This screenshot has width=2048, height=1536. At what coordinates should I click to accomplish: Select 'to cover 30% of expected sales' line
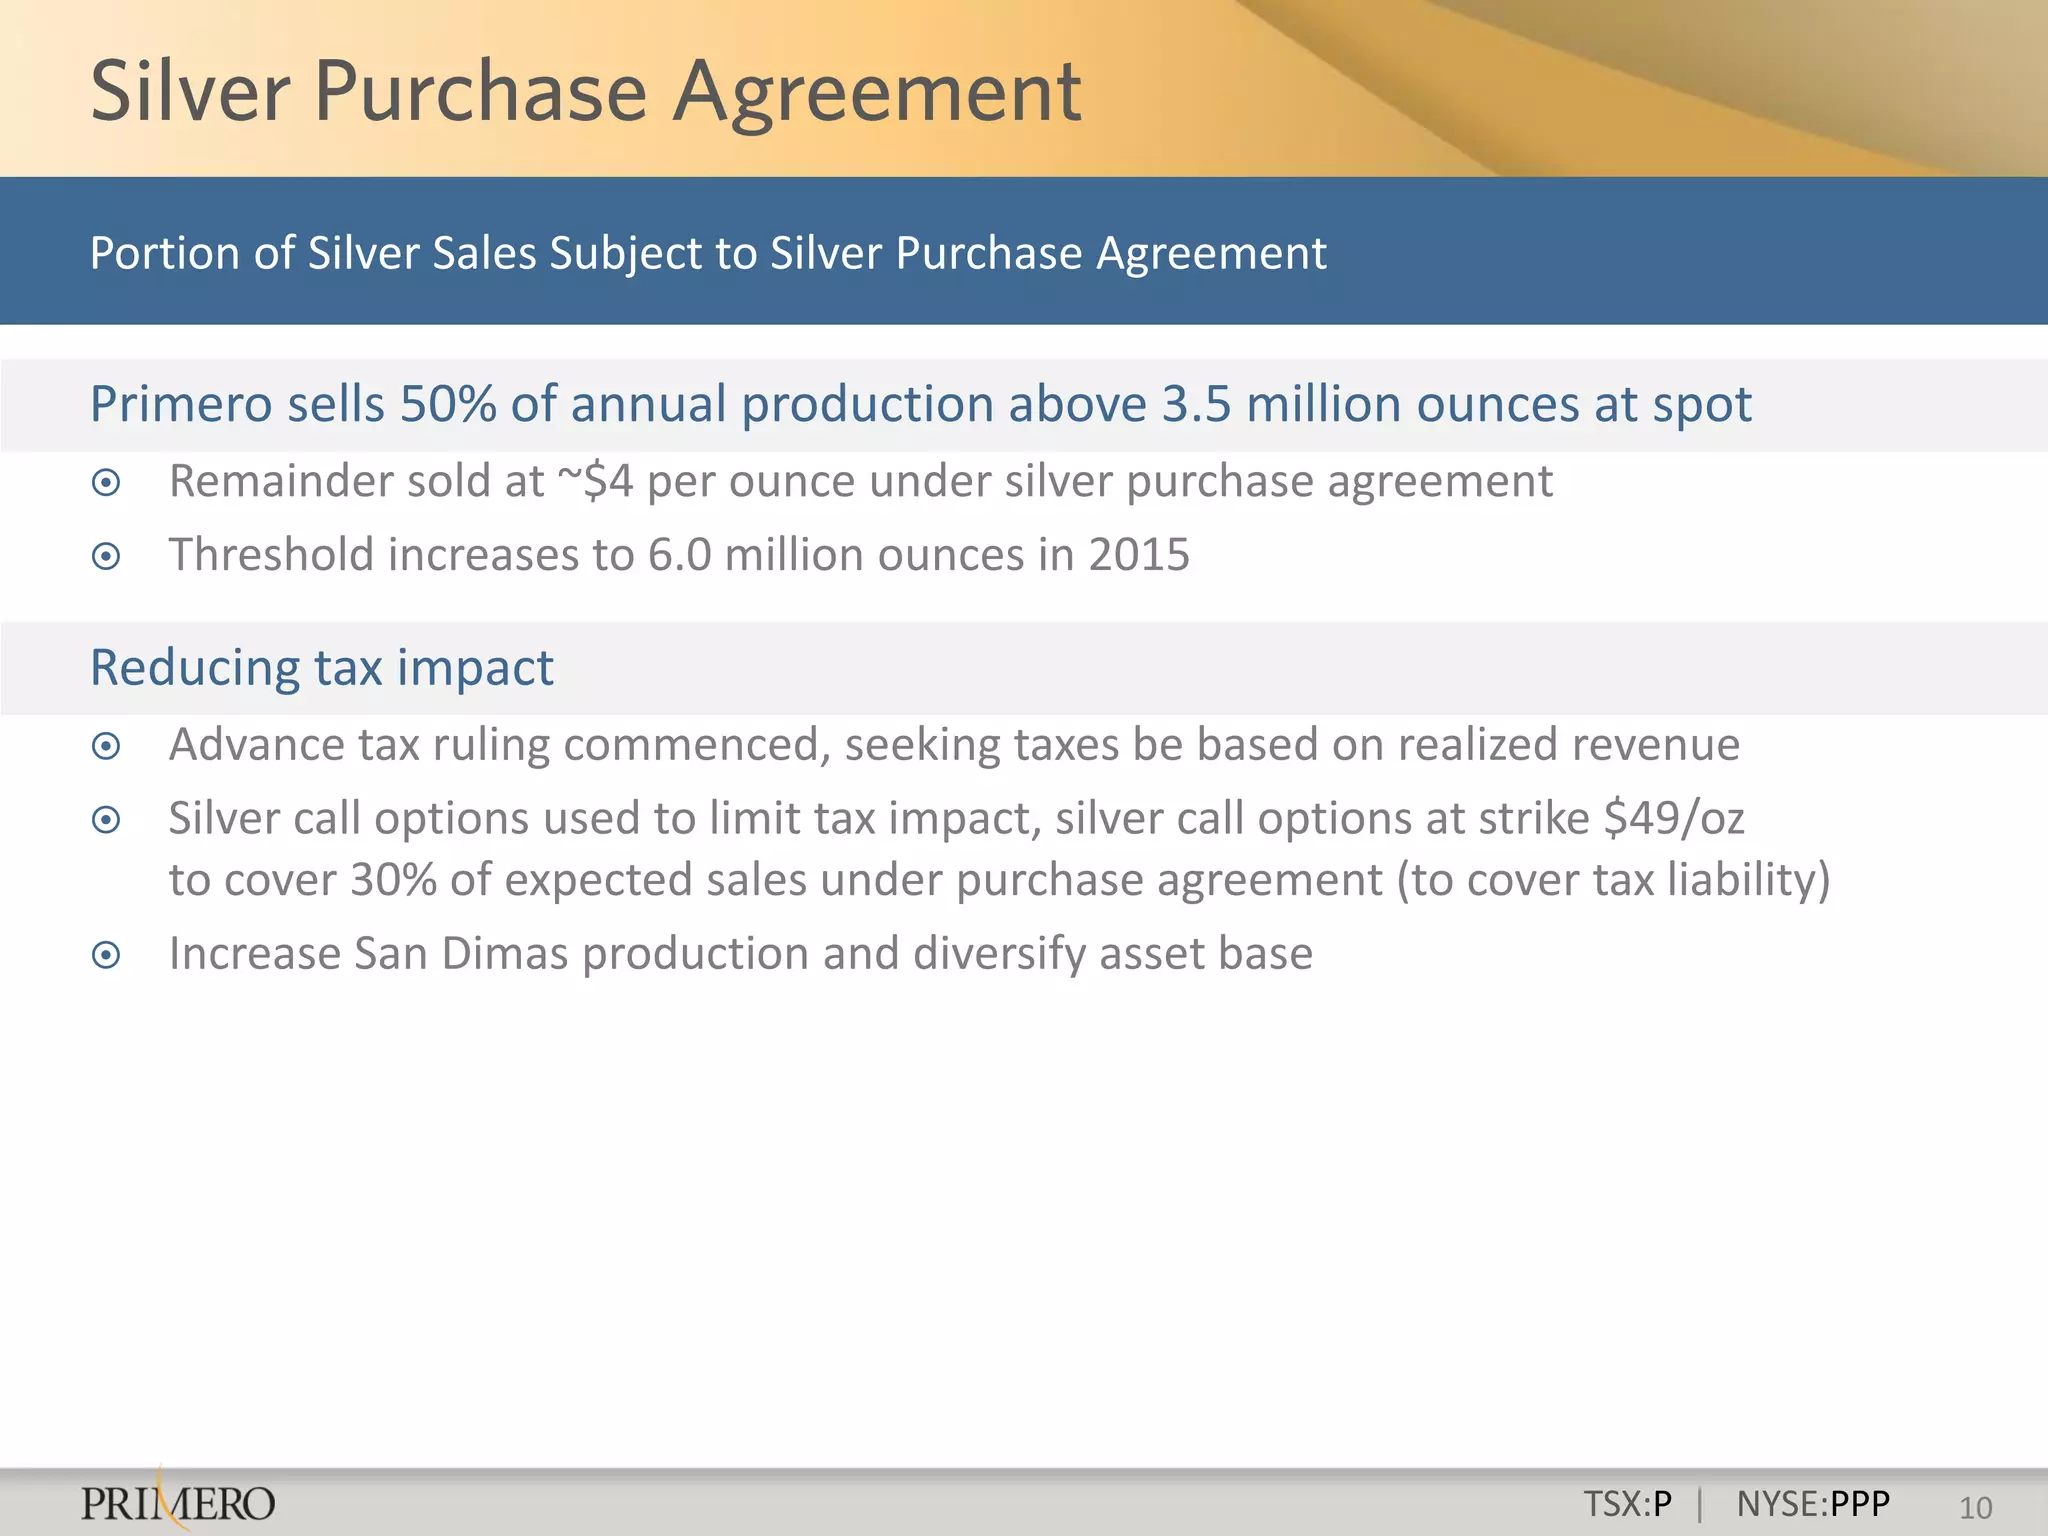tap(999, 880)
